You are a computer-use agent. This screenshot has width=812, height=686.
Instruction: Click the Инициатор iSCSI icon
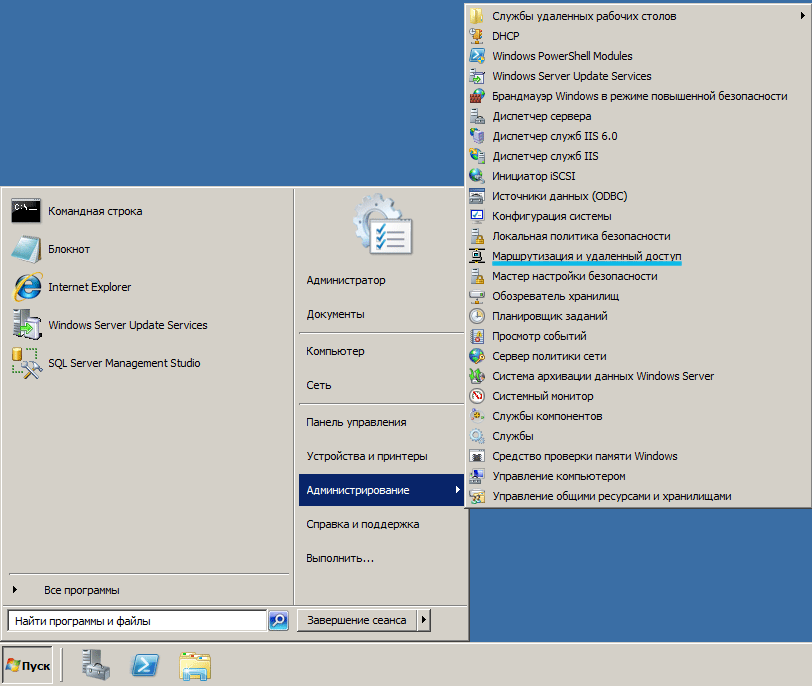(x=477, y=176)
